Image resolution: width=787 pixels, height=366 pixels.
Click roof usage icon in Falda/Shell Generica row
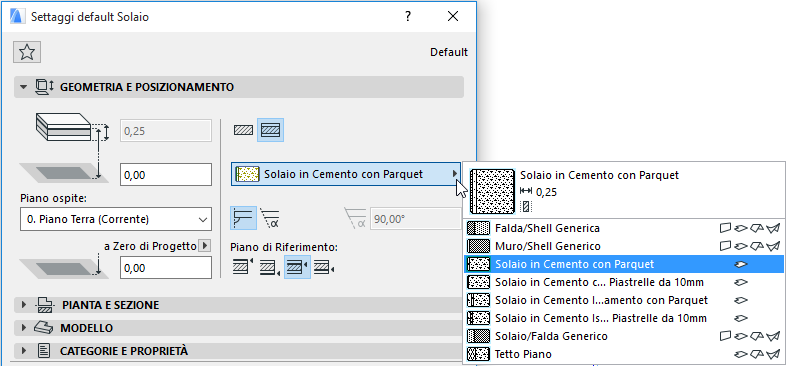click(757, 228)
